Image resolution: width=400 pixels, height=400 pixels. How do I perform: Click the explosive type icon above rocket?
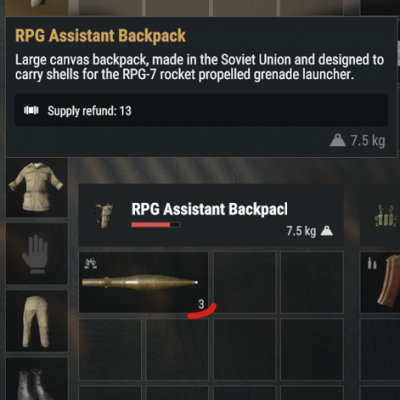(x=90, y=263)
